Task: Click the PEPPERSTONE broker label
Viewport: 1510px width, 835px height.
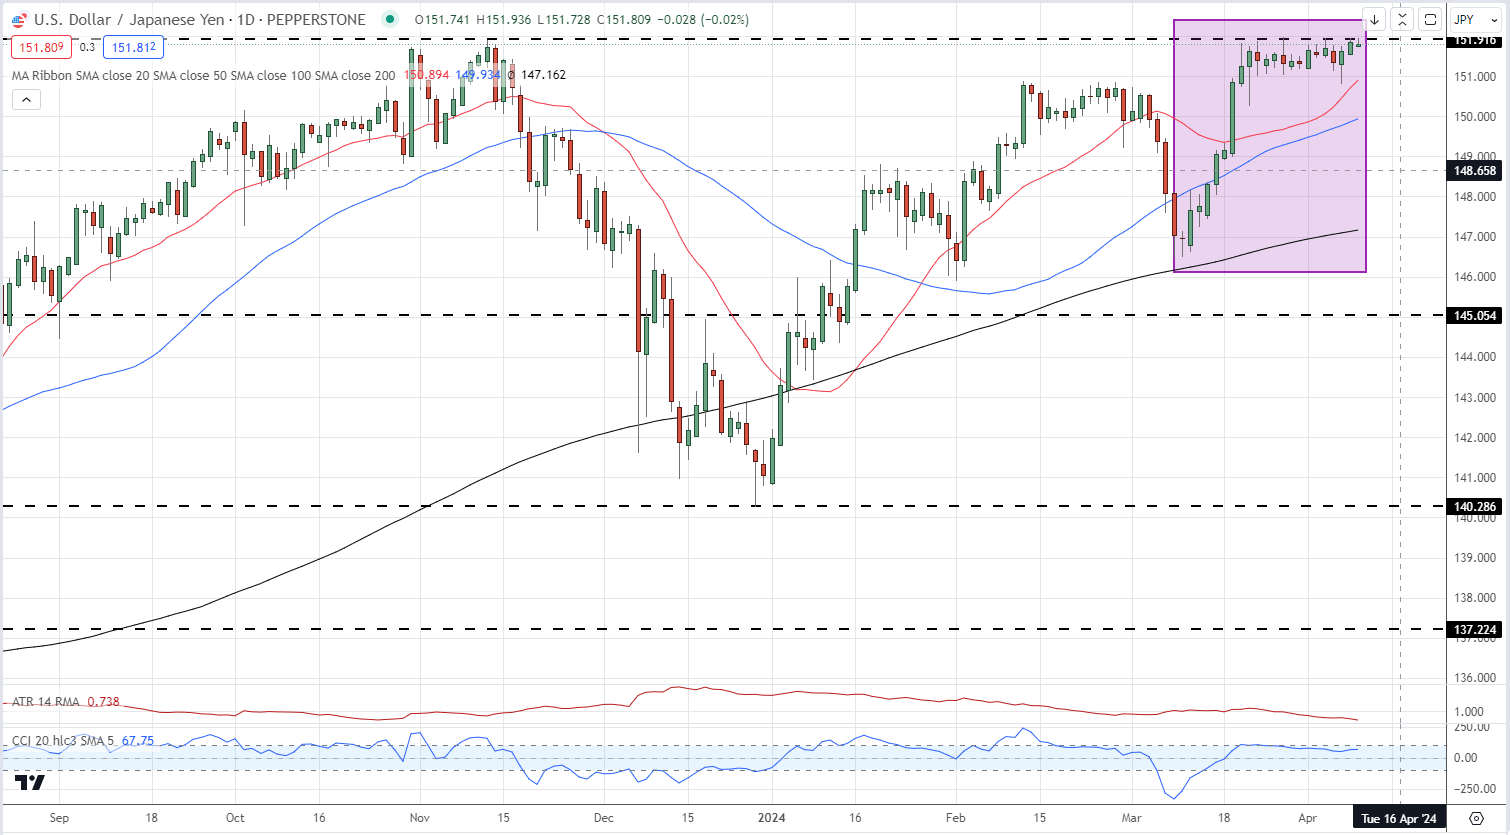Action: [316, 20]
